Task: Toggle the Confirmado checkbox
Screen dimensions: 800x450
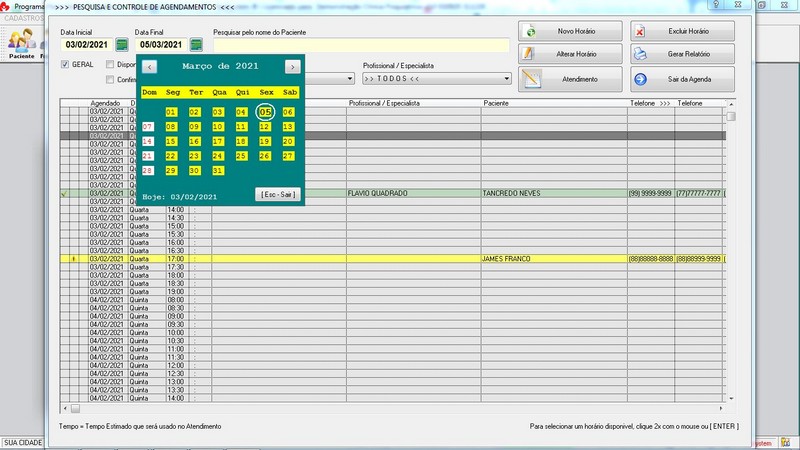Action: (110, 80)
